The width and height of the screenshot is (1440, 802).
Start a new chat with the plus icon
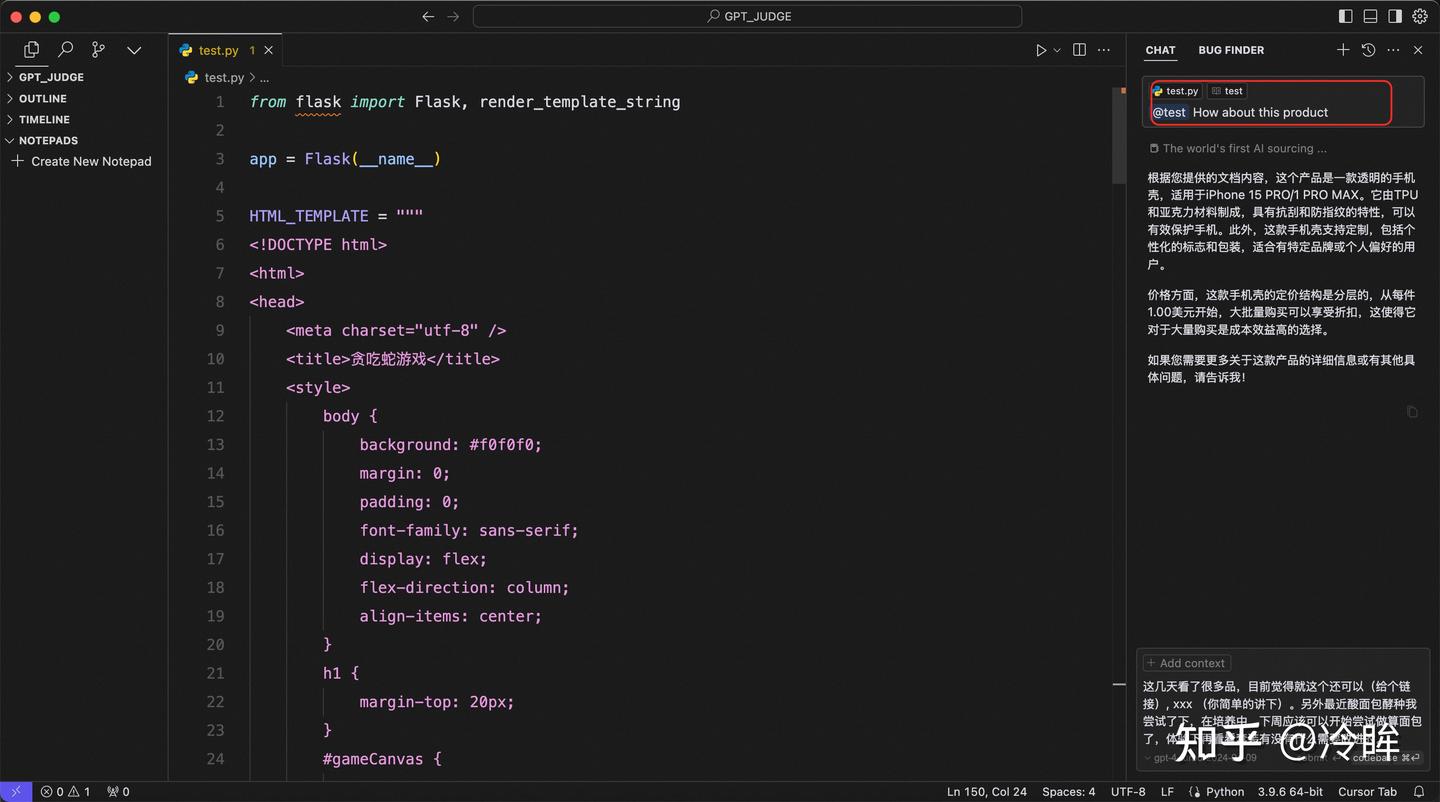pyautogui.click(x=1343, y=49)
